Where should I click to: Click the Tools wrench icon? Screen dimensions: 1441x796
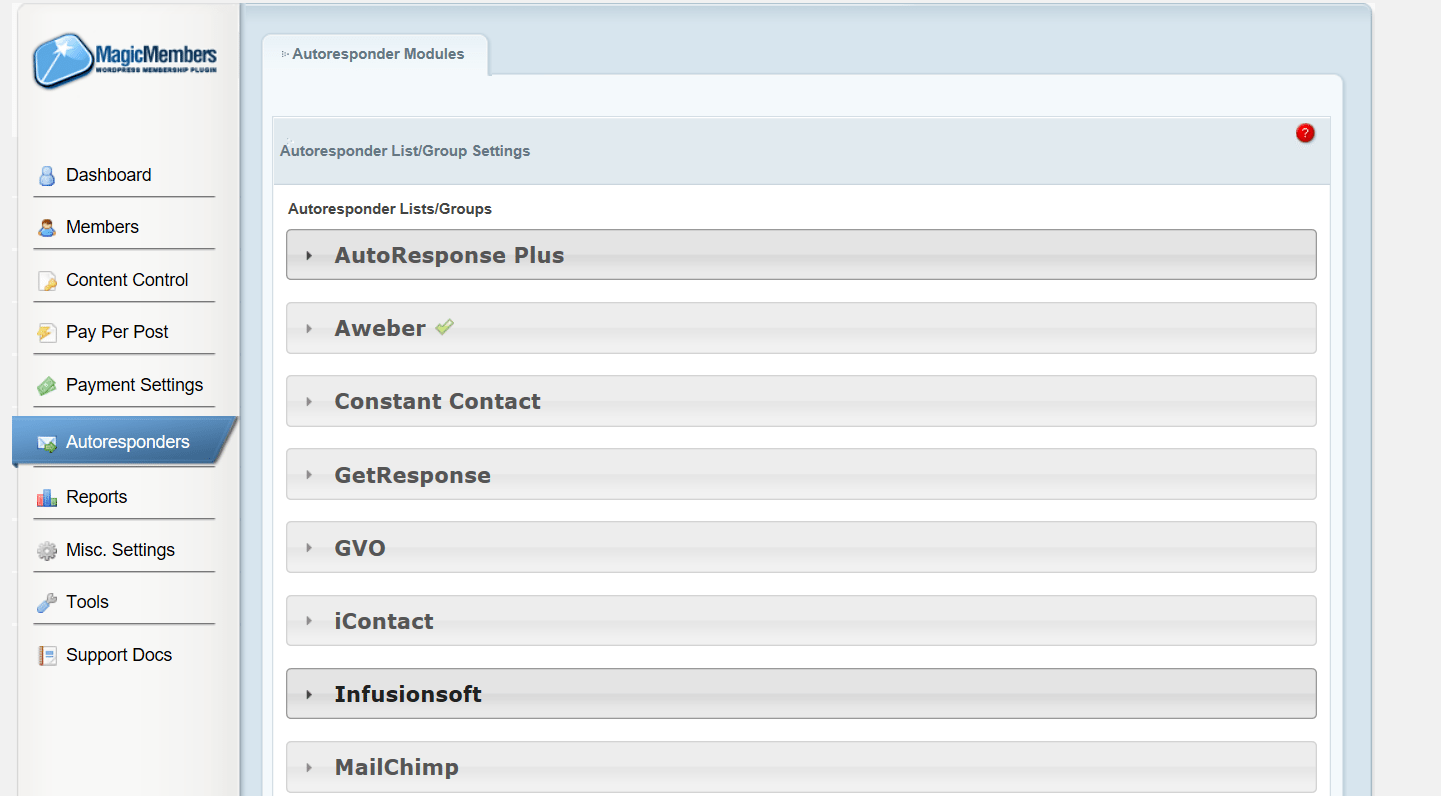point(47,603)
